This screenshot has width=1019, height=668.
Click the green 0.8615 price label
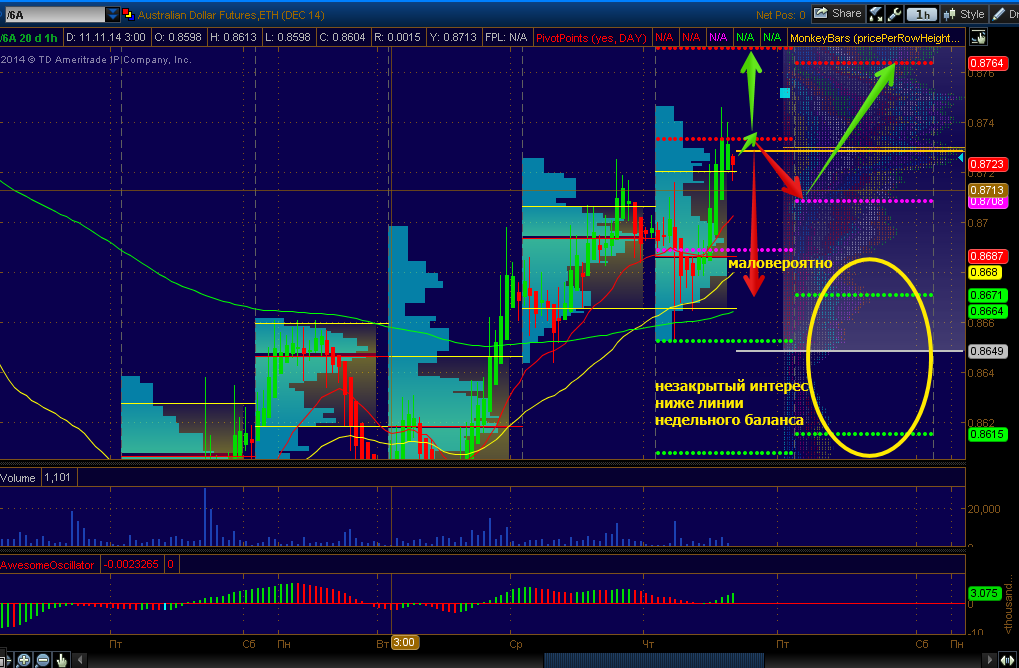(x=987, y=434)
